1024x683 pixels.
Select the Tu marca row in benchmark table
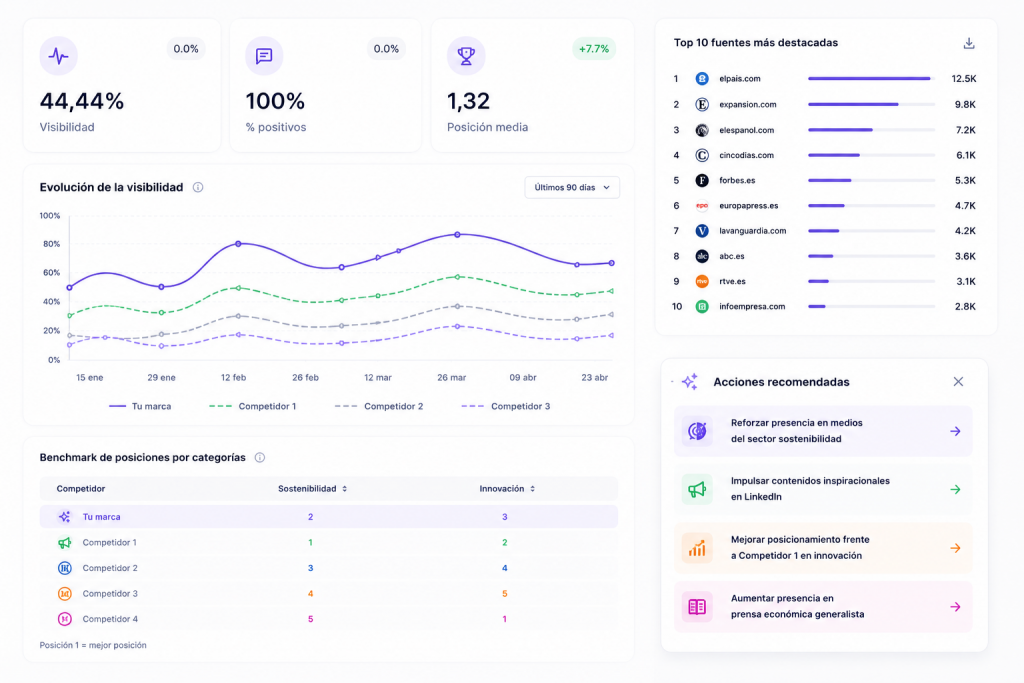click(x=328, y=516)
